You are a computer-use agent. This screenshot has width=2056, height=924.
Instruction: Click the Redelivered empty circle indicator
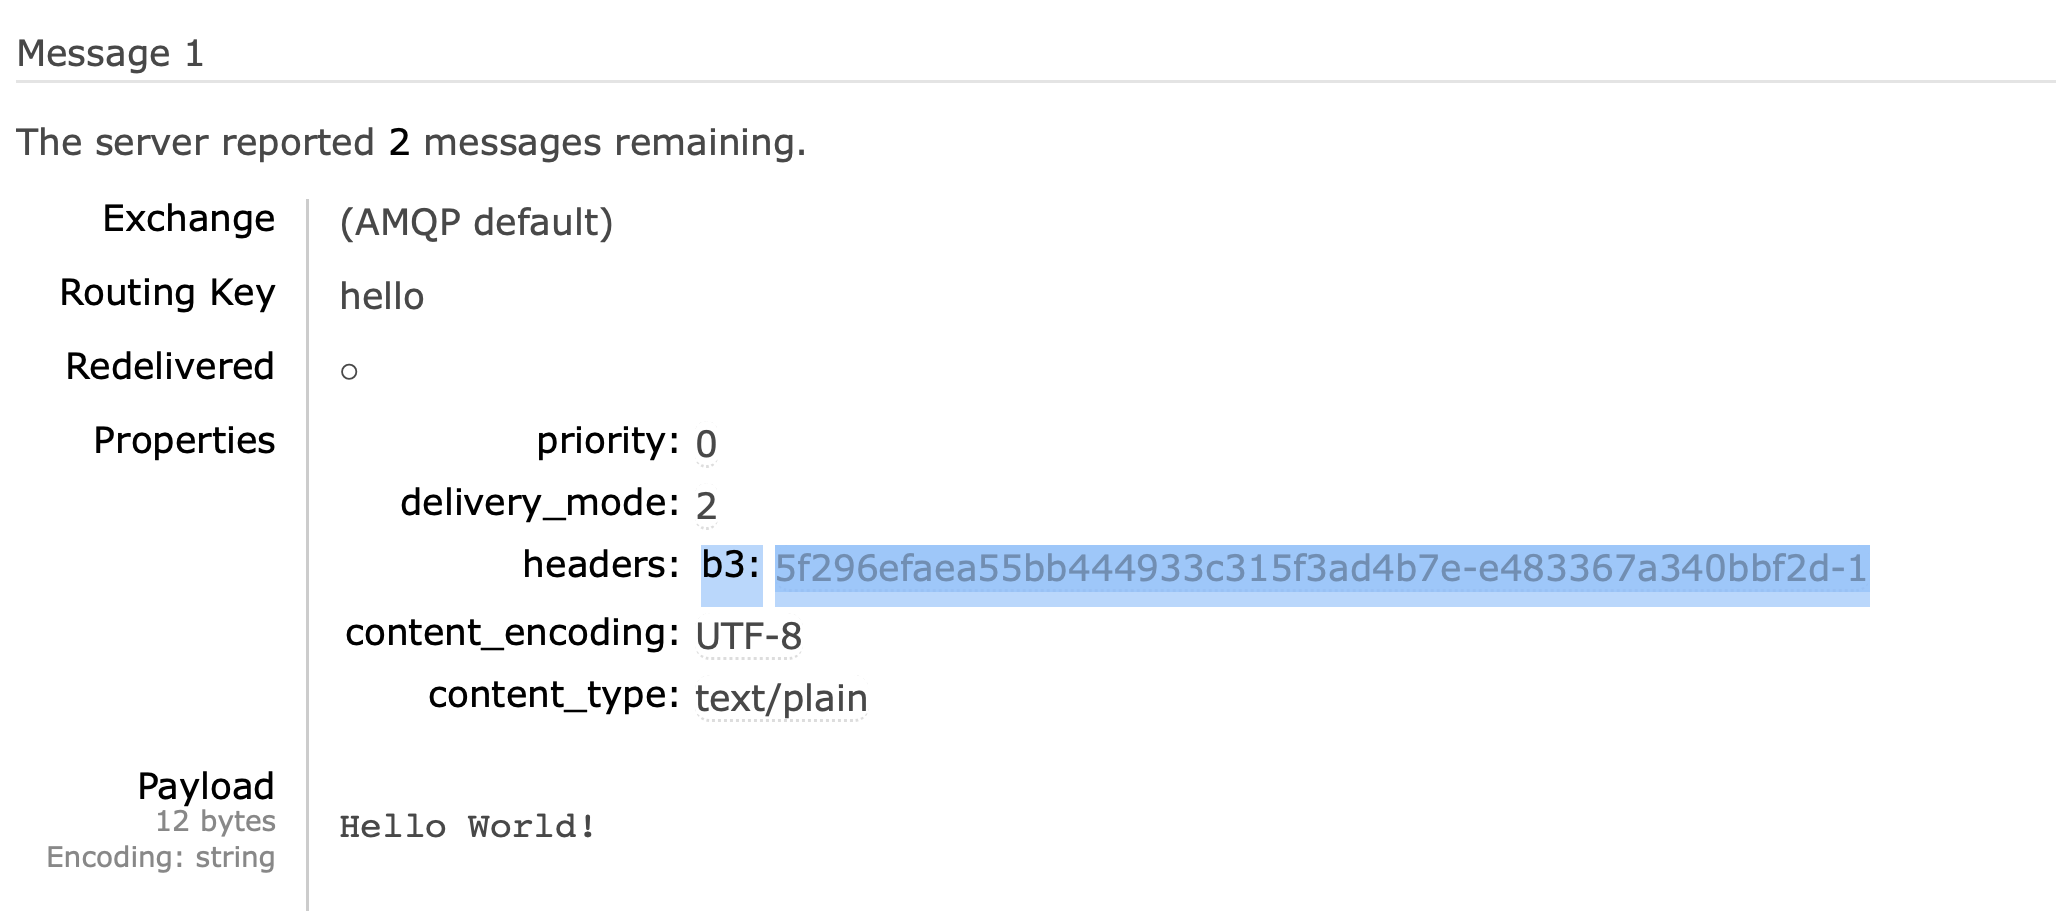349,372
